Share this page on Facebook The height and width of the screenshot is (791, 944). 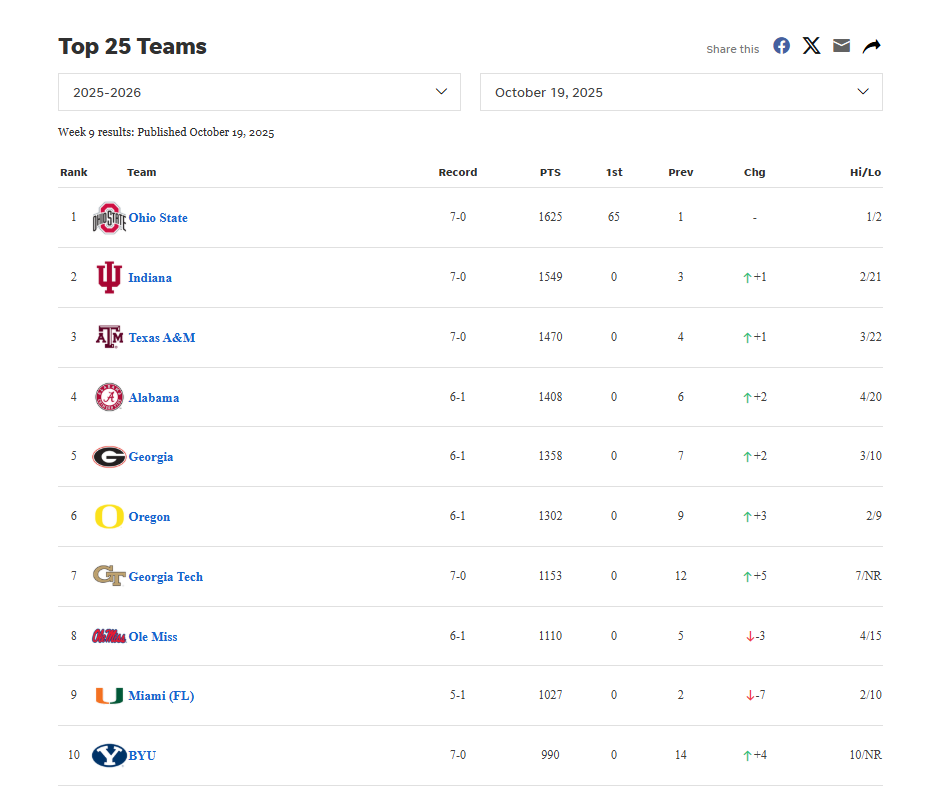[781, 46]
